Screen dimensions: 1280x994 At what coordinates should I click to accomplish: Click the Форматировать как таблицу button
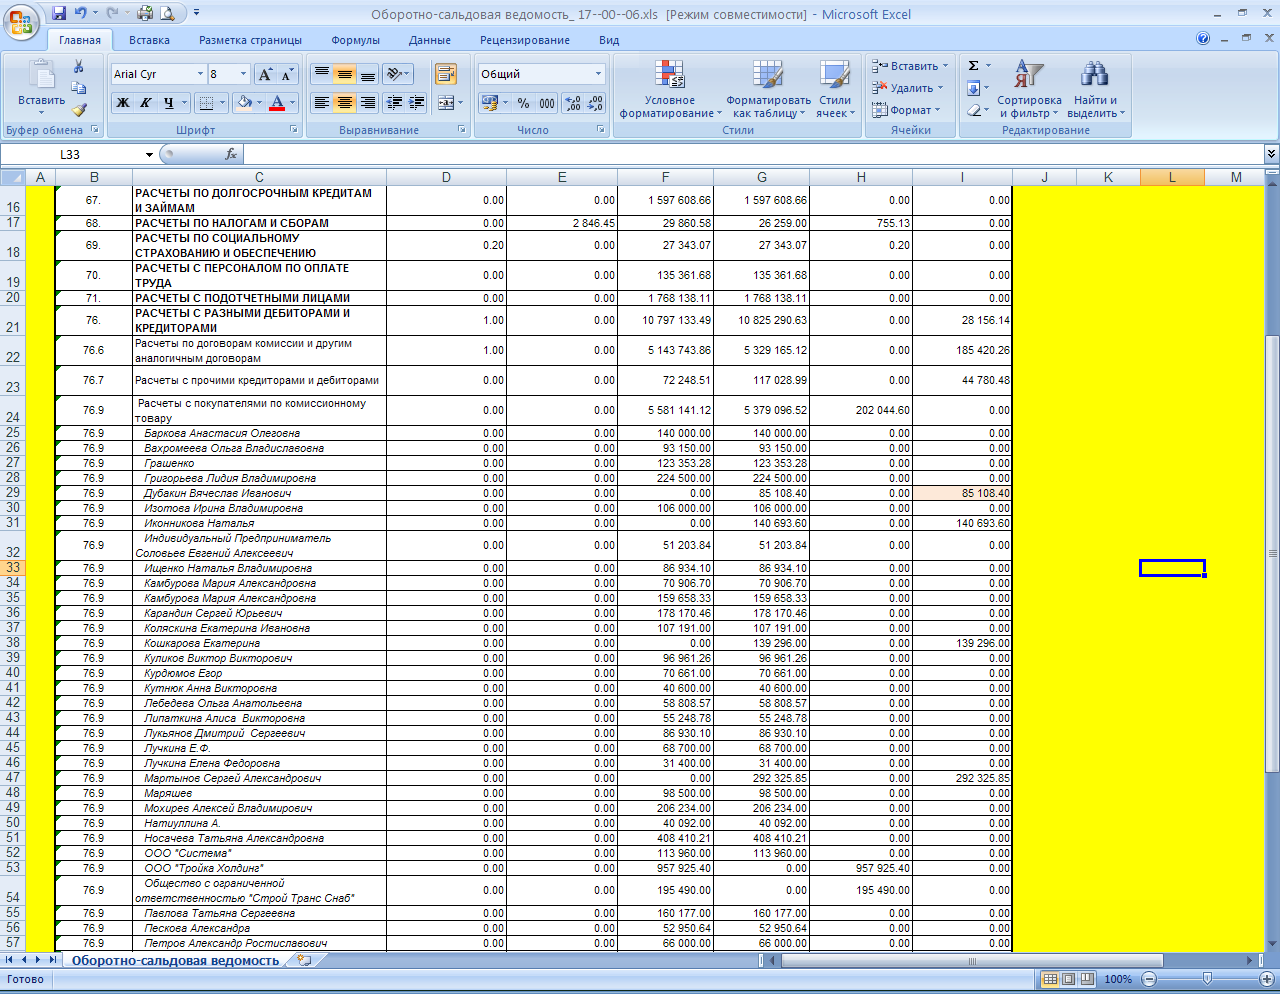(768, 90)
